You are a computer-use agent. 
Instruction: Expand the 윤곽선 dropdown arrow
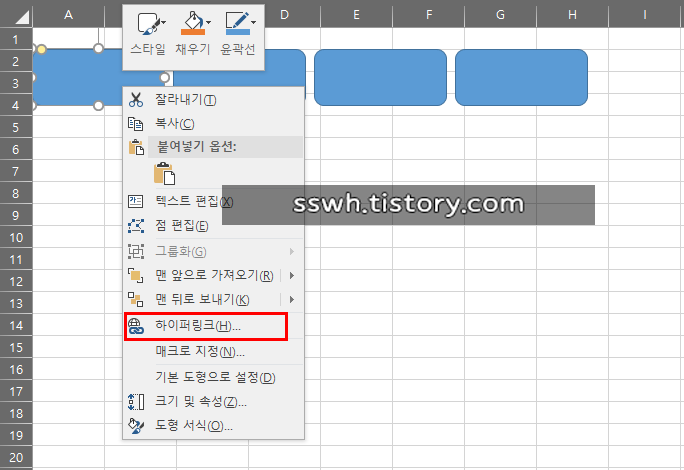coord(253,22)
